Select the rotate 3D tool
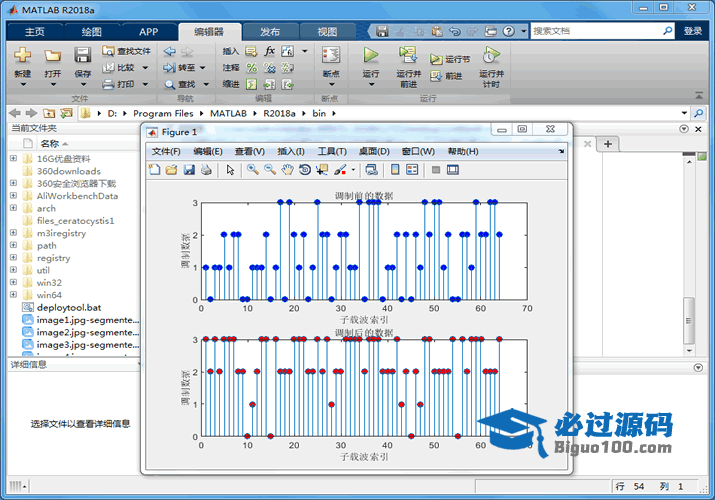 pos(305,170)
